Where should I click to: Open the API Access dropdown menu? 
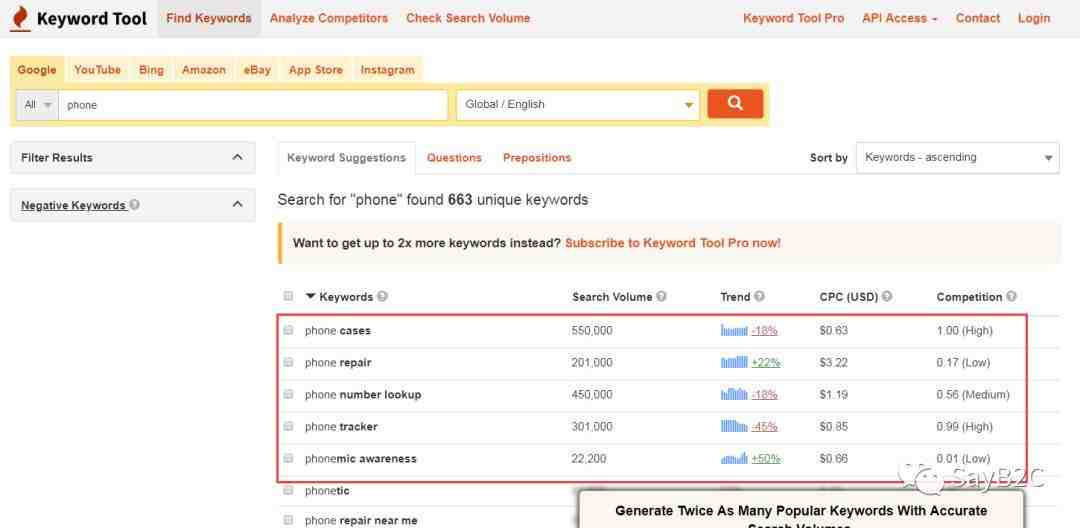pyautogui.click(x=900, y=19)
